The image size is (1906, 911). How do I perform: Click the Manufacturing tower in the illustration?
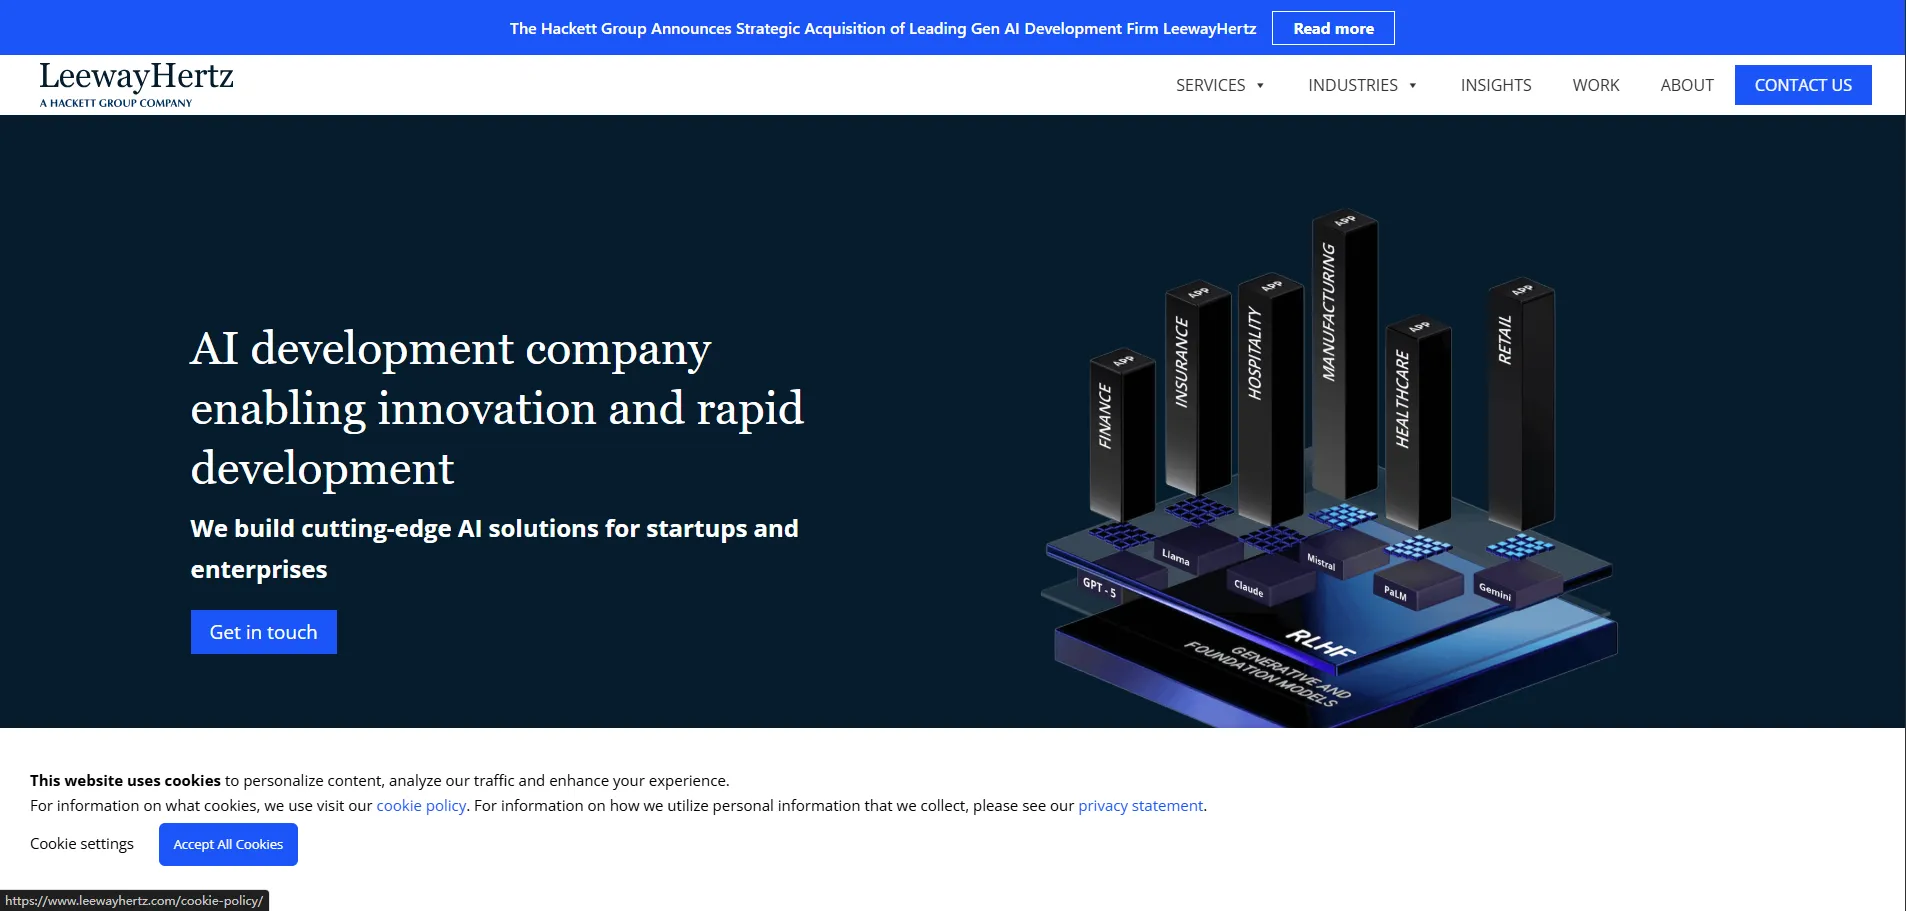pos(1343,350)
